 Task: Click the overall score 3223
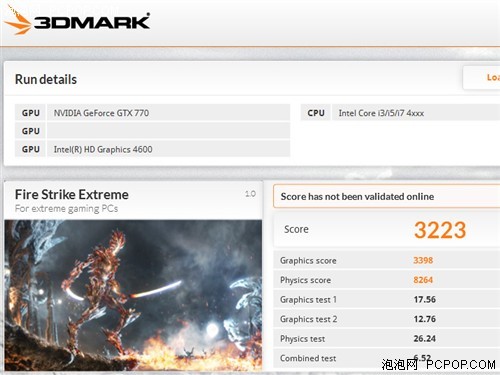[440, 230]
